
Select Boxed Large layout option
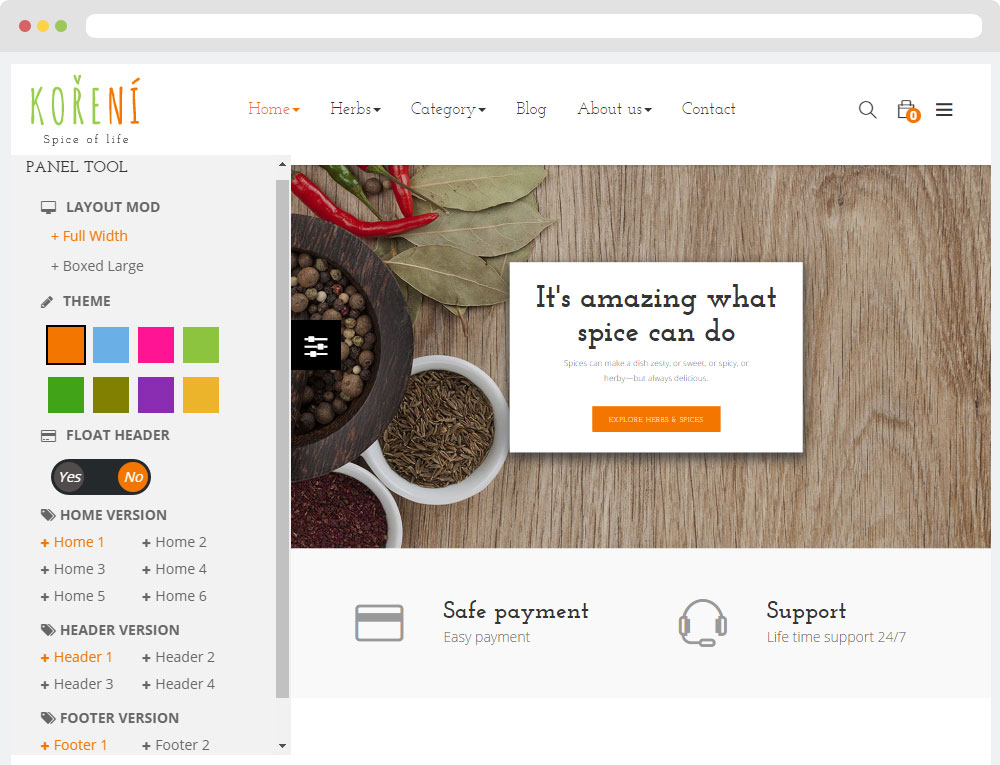click(x=97, y=266)
